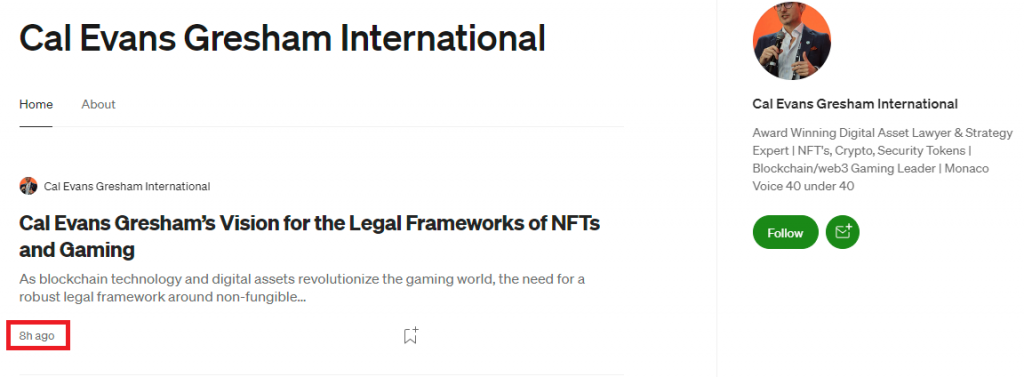
Task: Click the bio text "Award Winning Digital Asset Lawyer"
Action: pyautogui.click(x=882, y=159)
